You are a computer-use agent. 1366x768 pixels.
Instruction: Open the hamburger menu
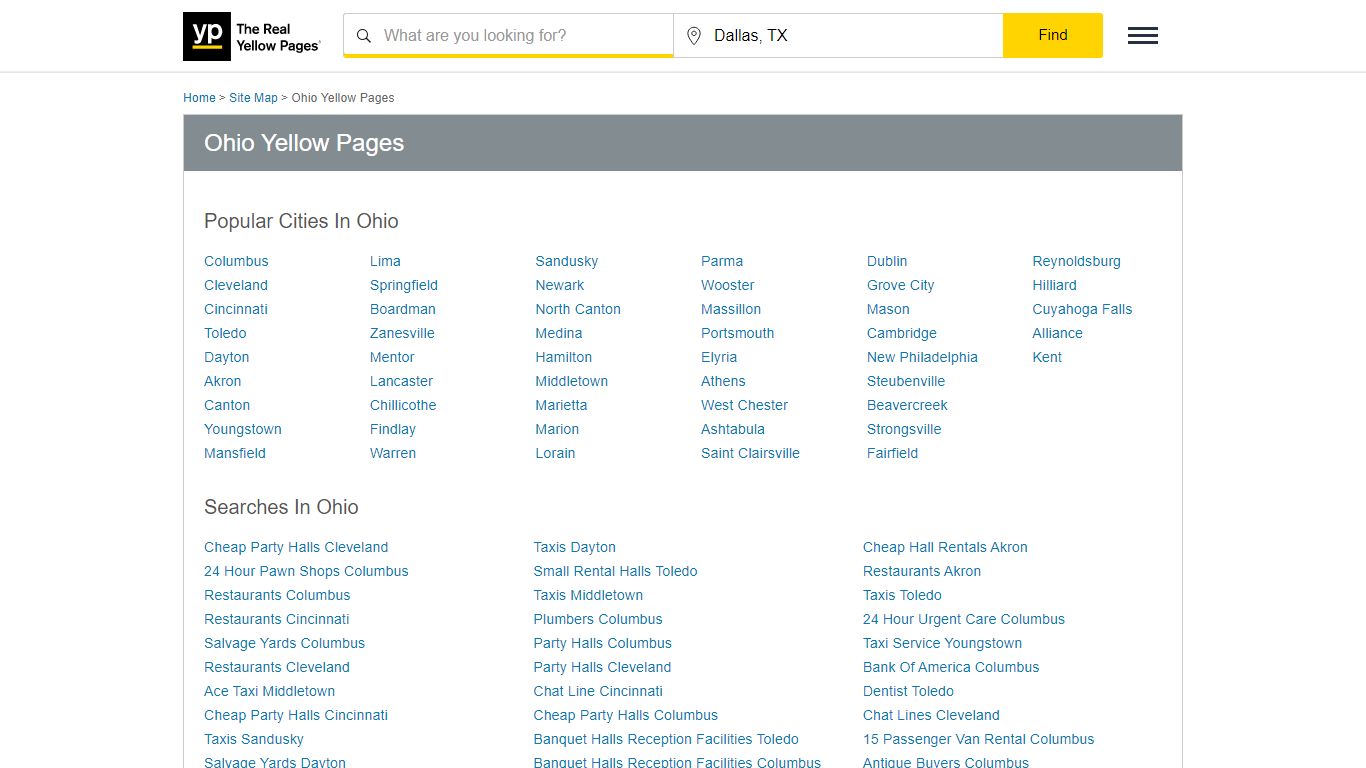[1143, 36]
